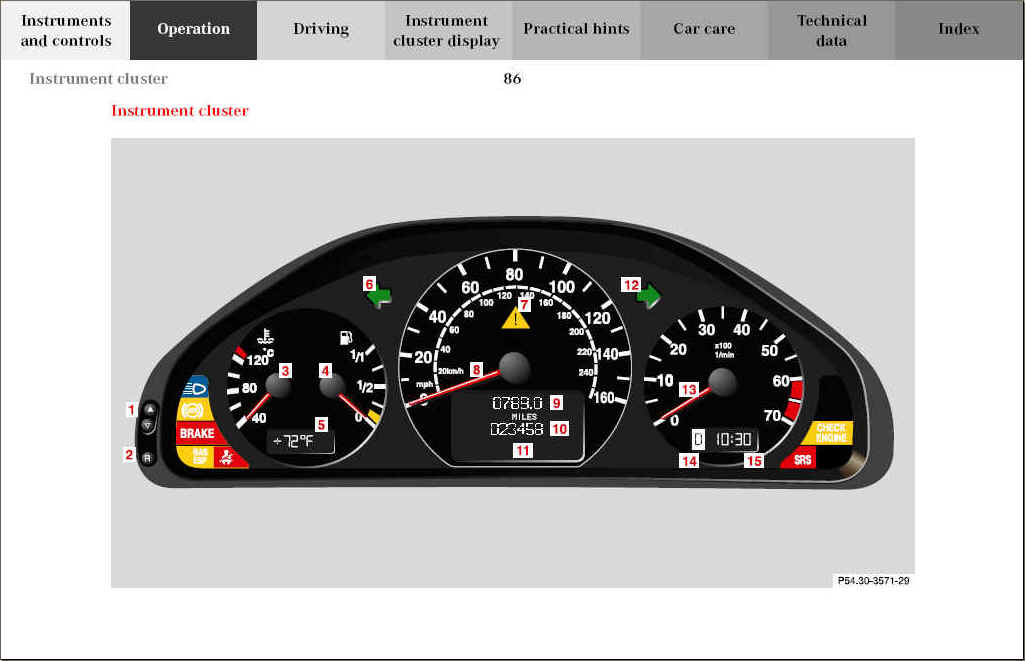
Task: Click the red seat belt warning icon
Action: click(x=229, y=457)
